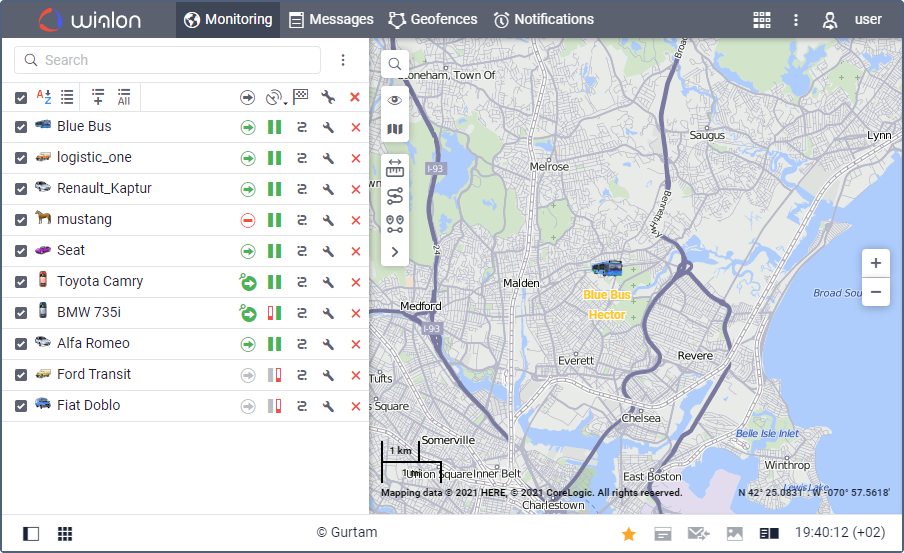Viewport: 904px width, 553px height.
Task: Click header wrench properties icon
Action: coord(329,97)
